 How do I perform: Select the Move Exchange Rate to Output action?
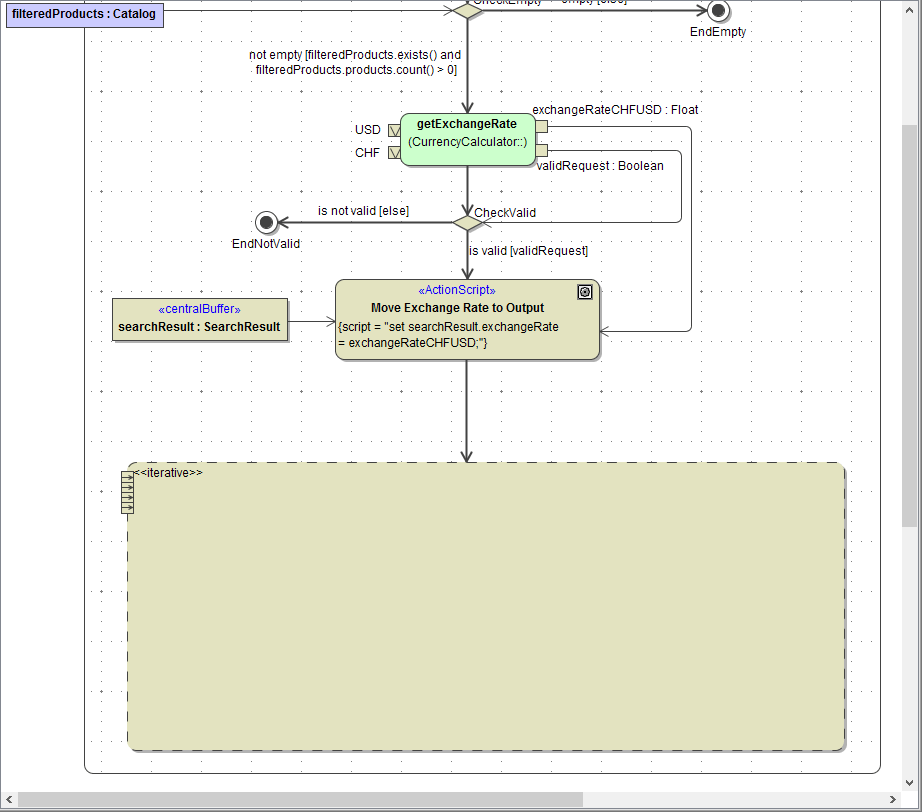467,320
